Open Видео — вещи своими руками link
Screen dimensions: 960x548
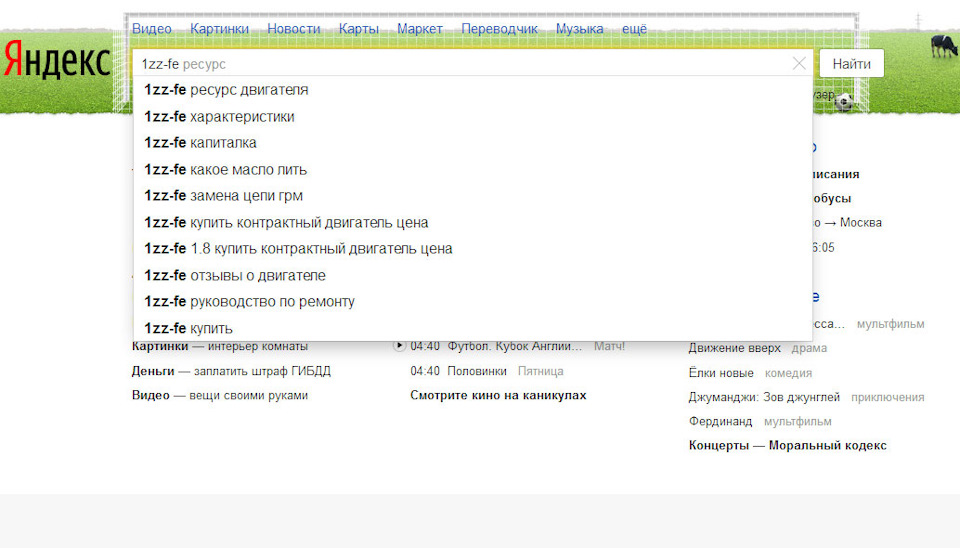(220, 396)
